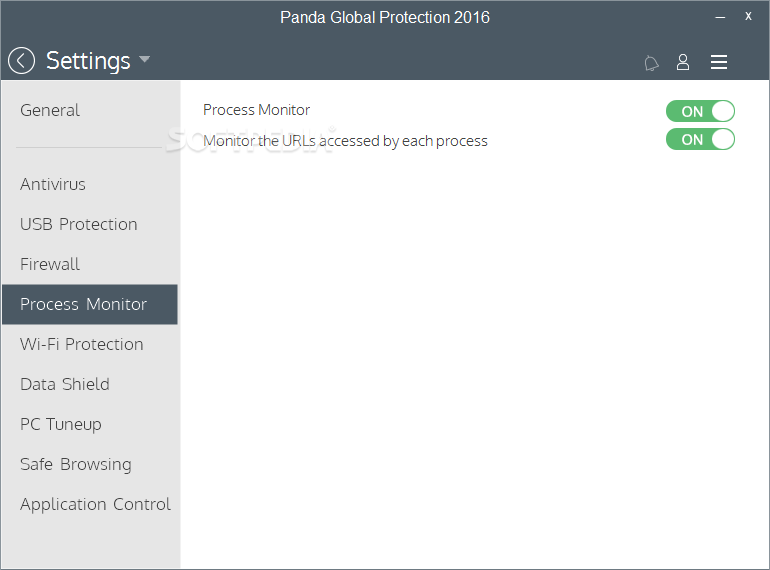Close the Panda Global Protection window
The width and height of the screenshot is (770, 570).
(x=748, y=16)
